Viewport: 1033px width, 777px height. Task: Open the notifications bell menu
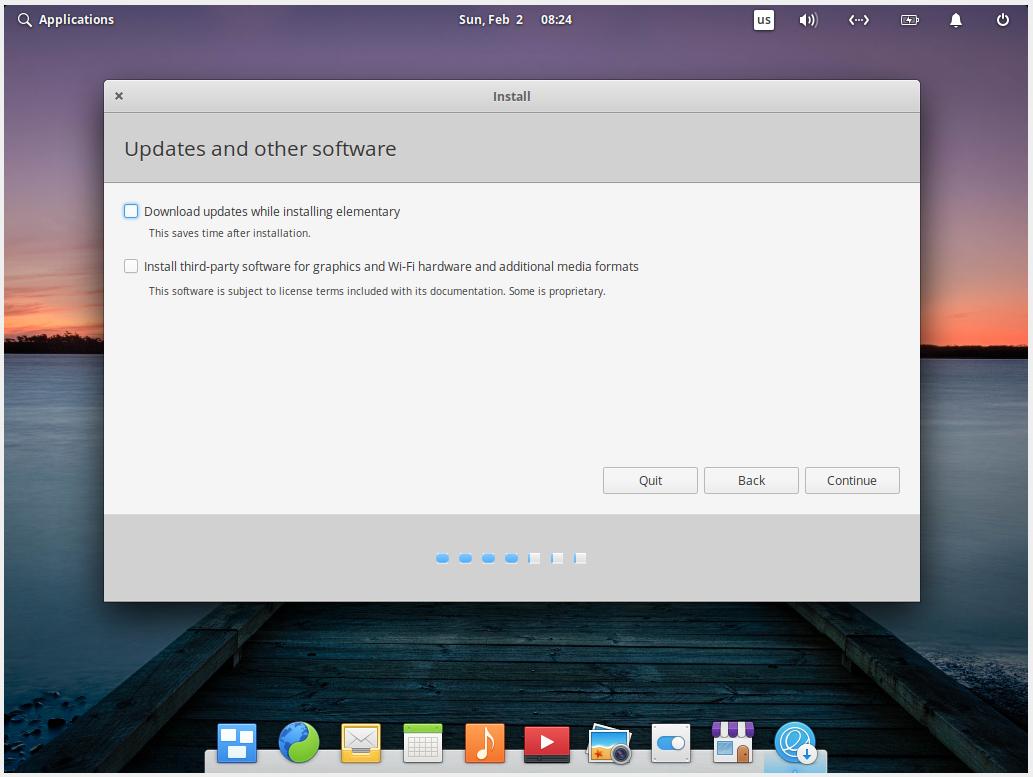click(x=955, y=19)
